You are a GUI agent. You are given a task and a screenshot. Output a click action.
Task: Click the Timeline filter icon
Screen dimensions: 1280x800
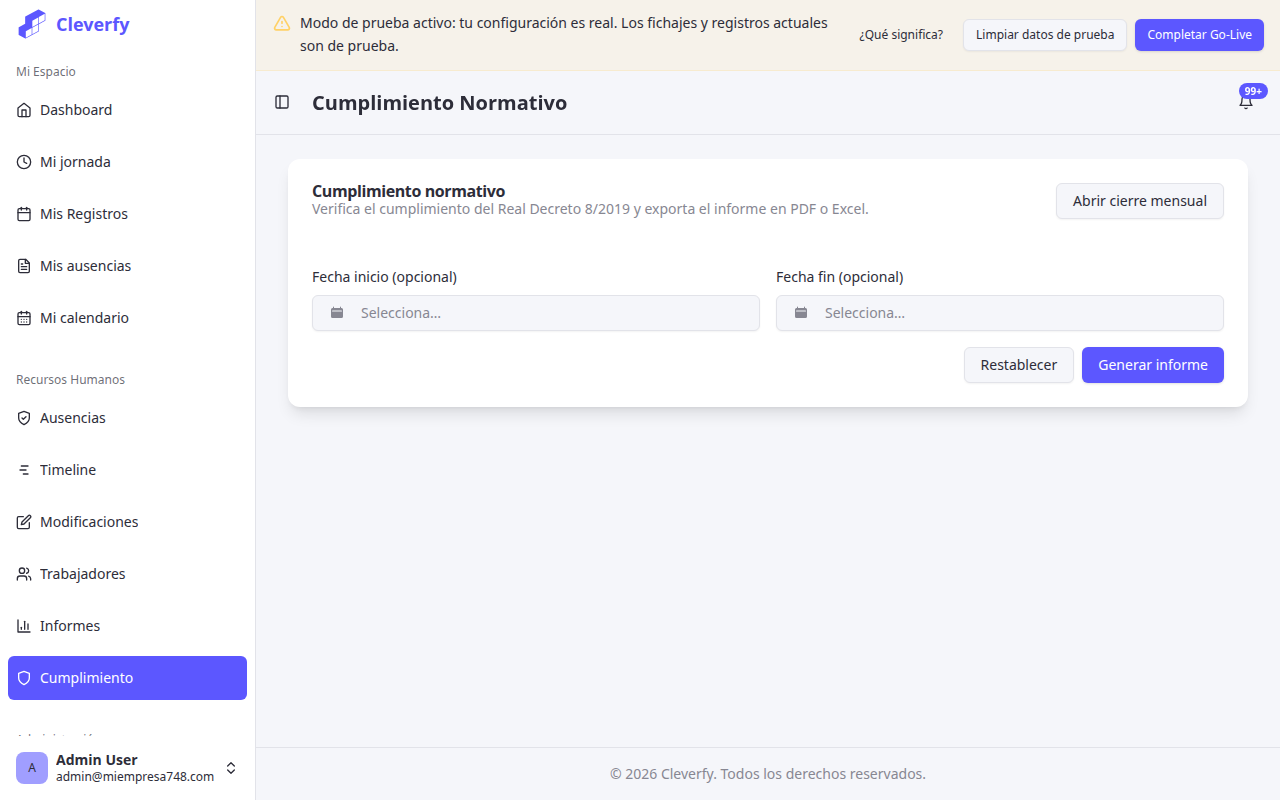pyautogui.click(x=24, y=469)
